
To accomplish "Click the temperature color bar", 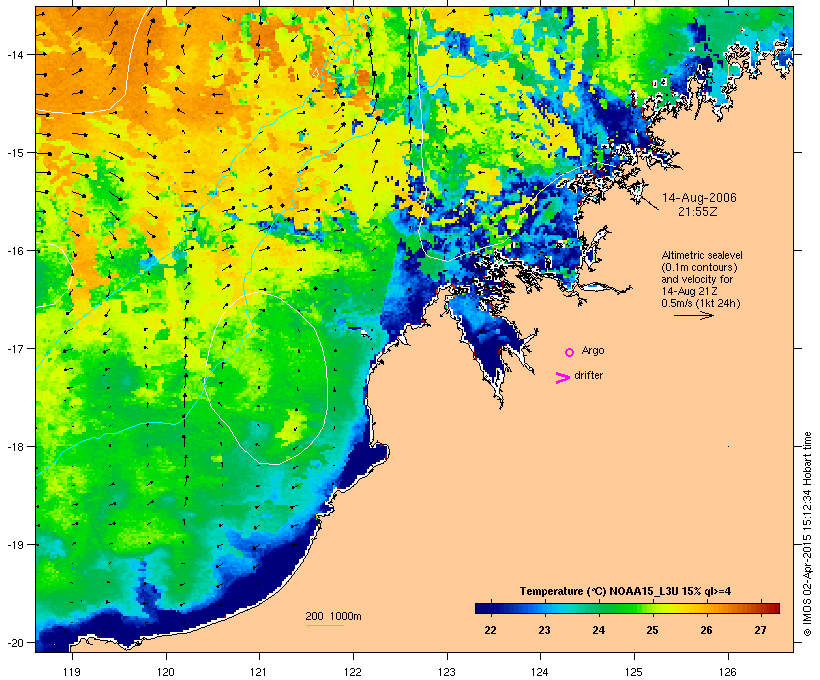I will [x=627, y=608].
